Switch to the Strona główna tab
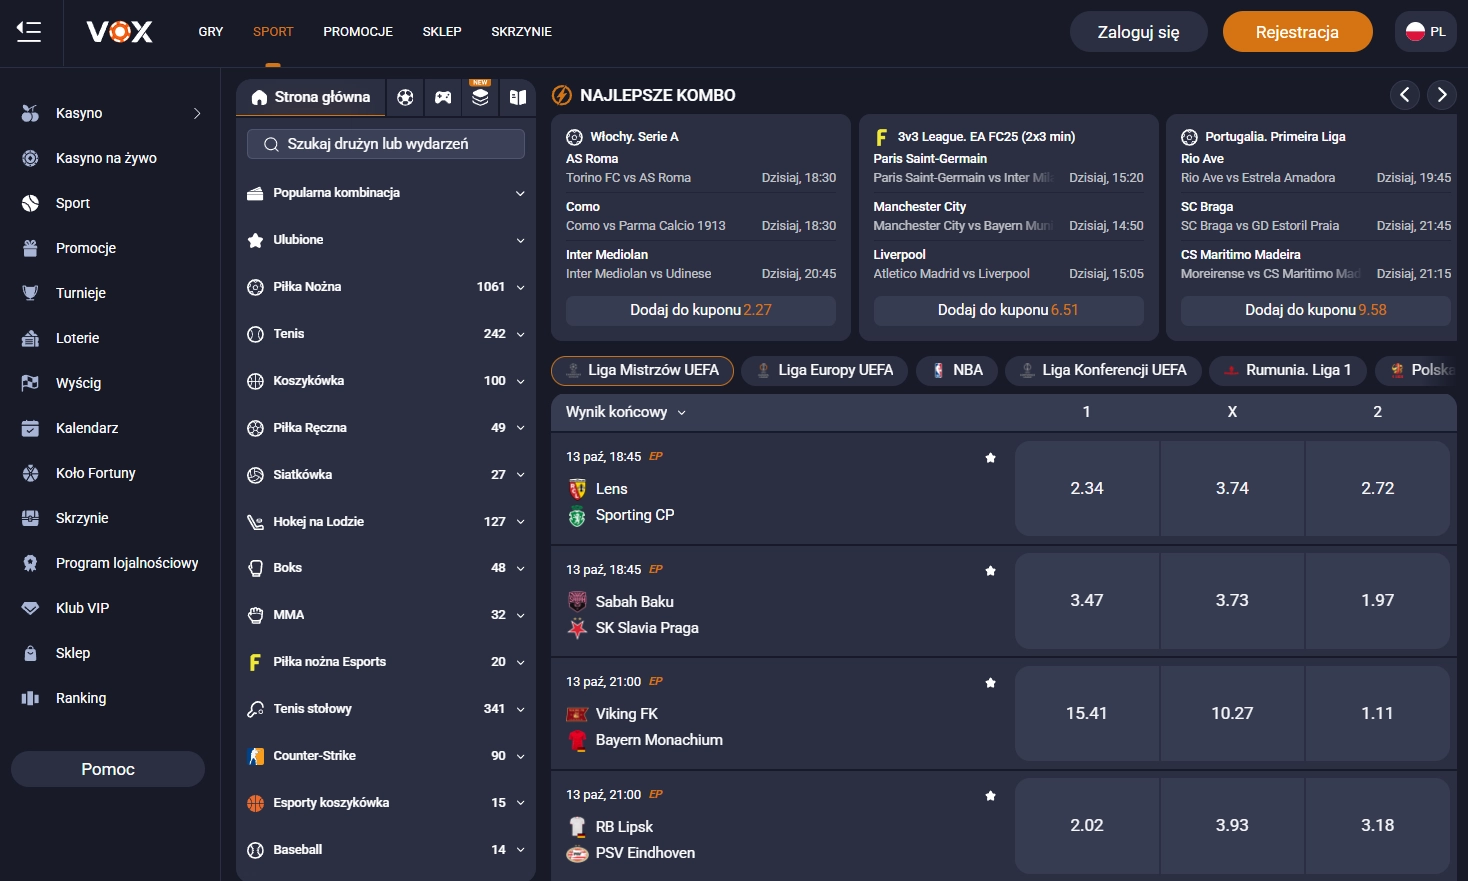1468x881 pixels. [311, 97]
